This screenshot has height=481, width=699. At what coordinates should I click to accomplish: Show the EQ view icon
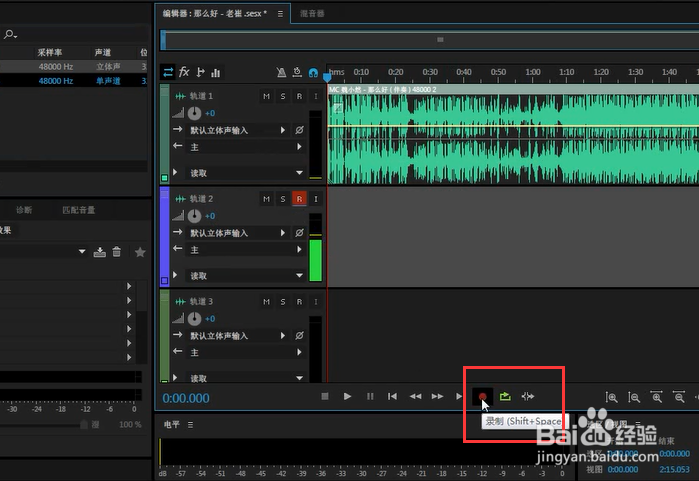point(216,72)
